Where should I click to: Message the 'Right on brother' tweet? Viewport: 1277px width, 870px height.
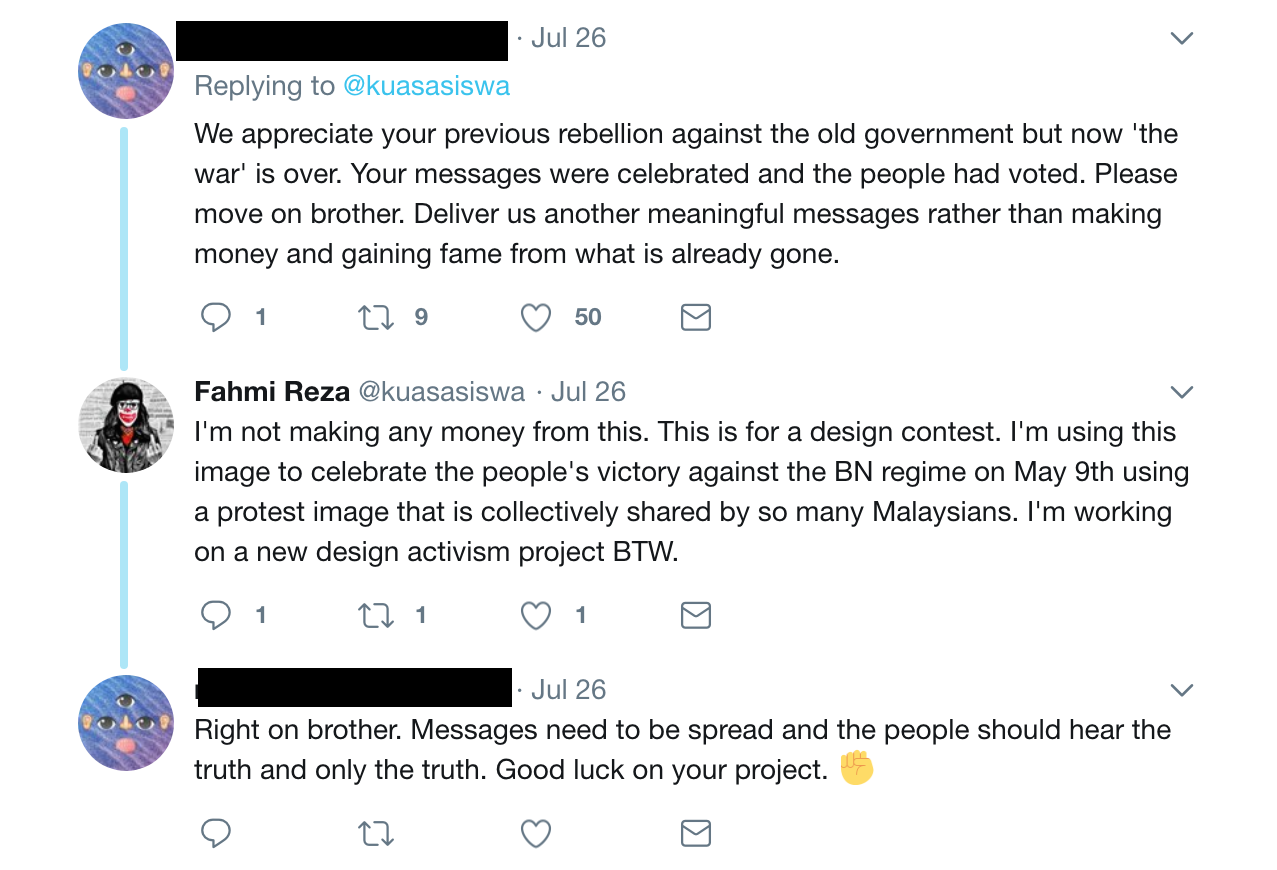(695, 832)
